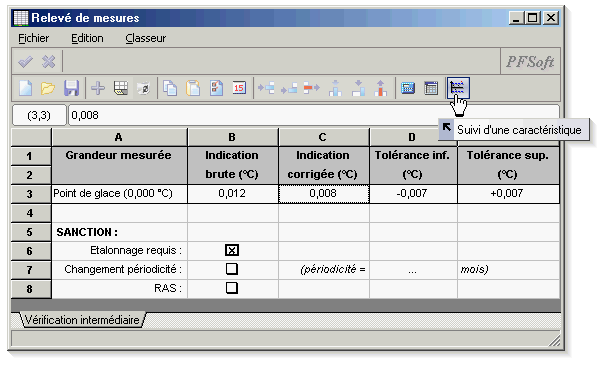This screenshot has width=600, height=368.
Task: Minimize the Relevé de mesures window
Action: coord(517,18)
